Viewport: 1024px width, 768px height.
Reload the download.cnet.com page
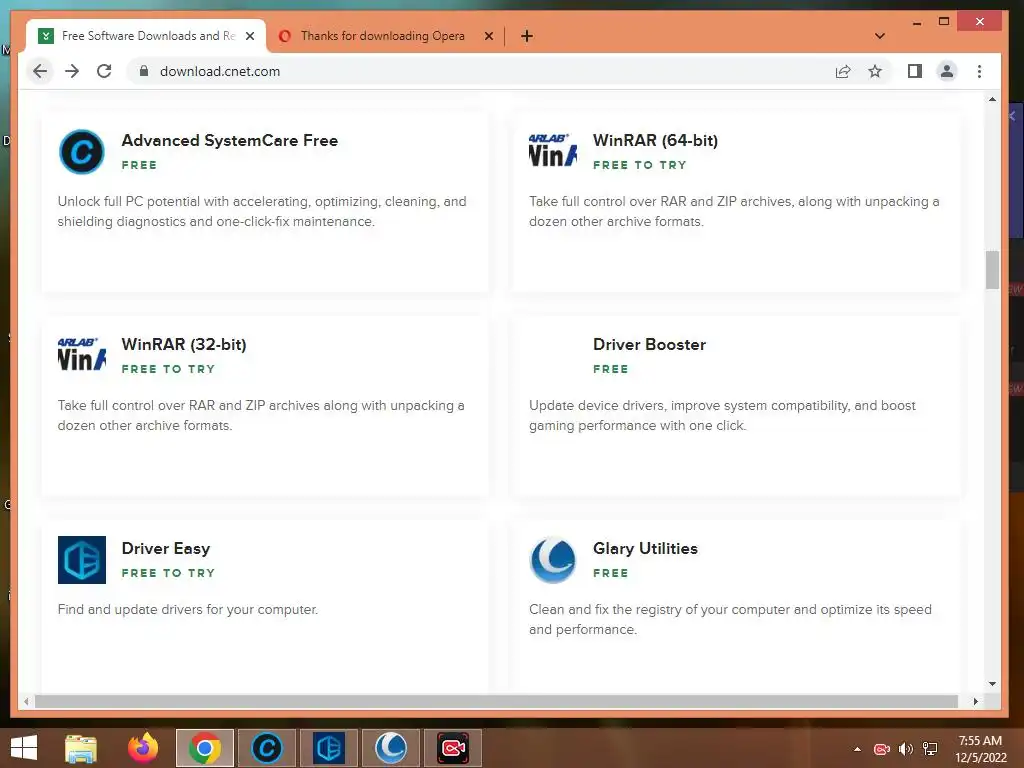(104, 71)
